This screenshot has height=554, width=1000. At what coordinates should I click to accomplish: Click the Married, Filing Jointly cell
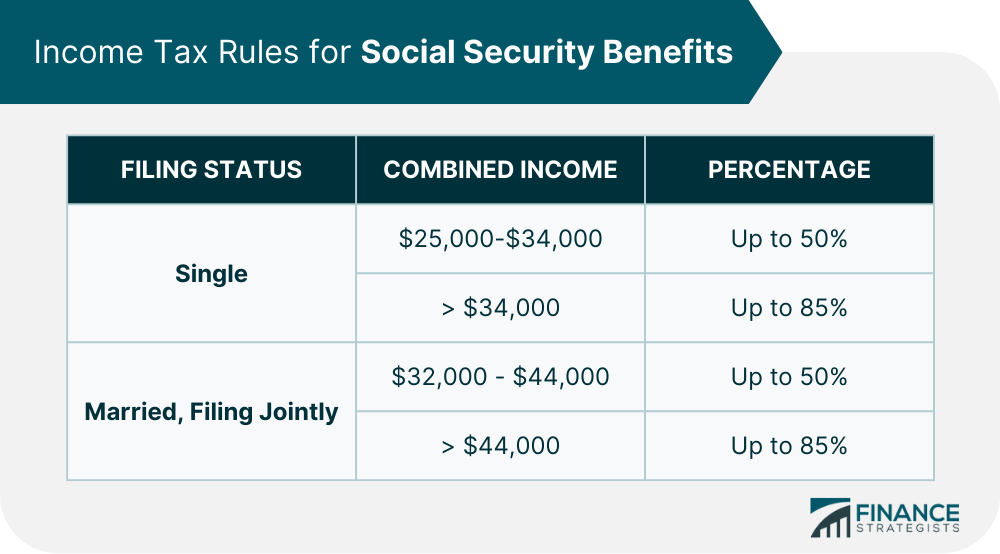(211, 411)
